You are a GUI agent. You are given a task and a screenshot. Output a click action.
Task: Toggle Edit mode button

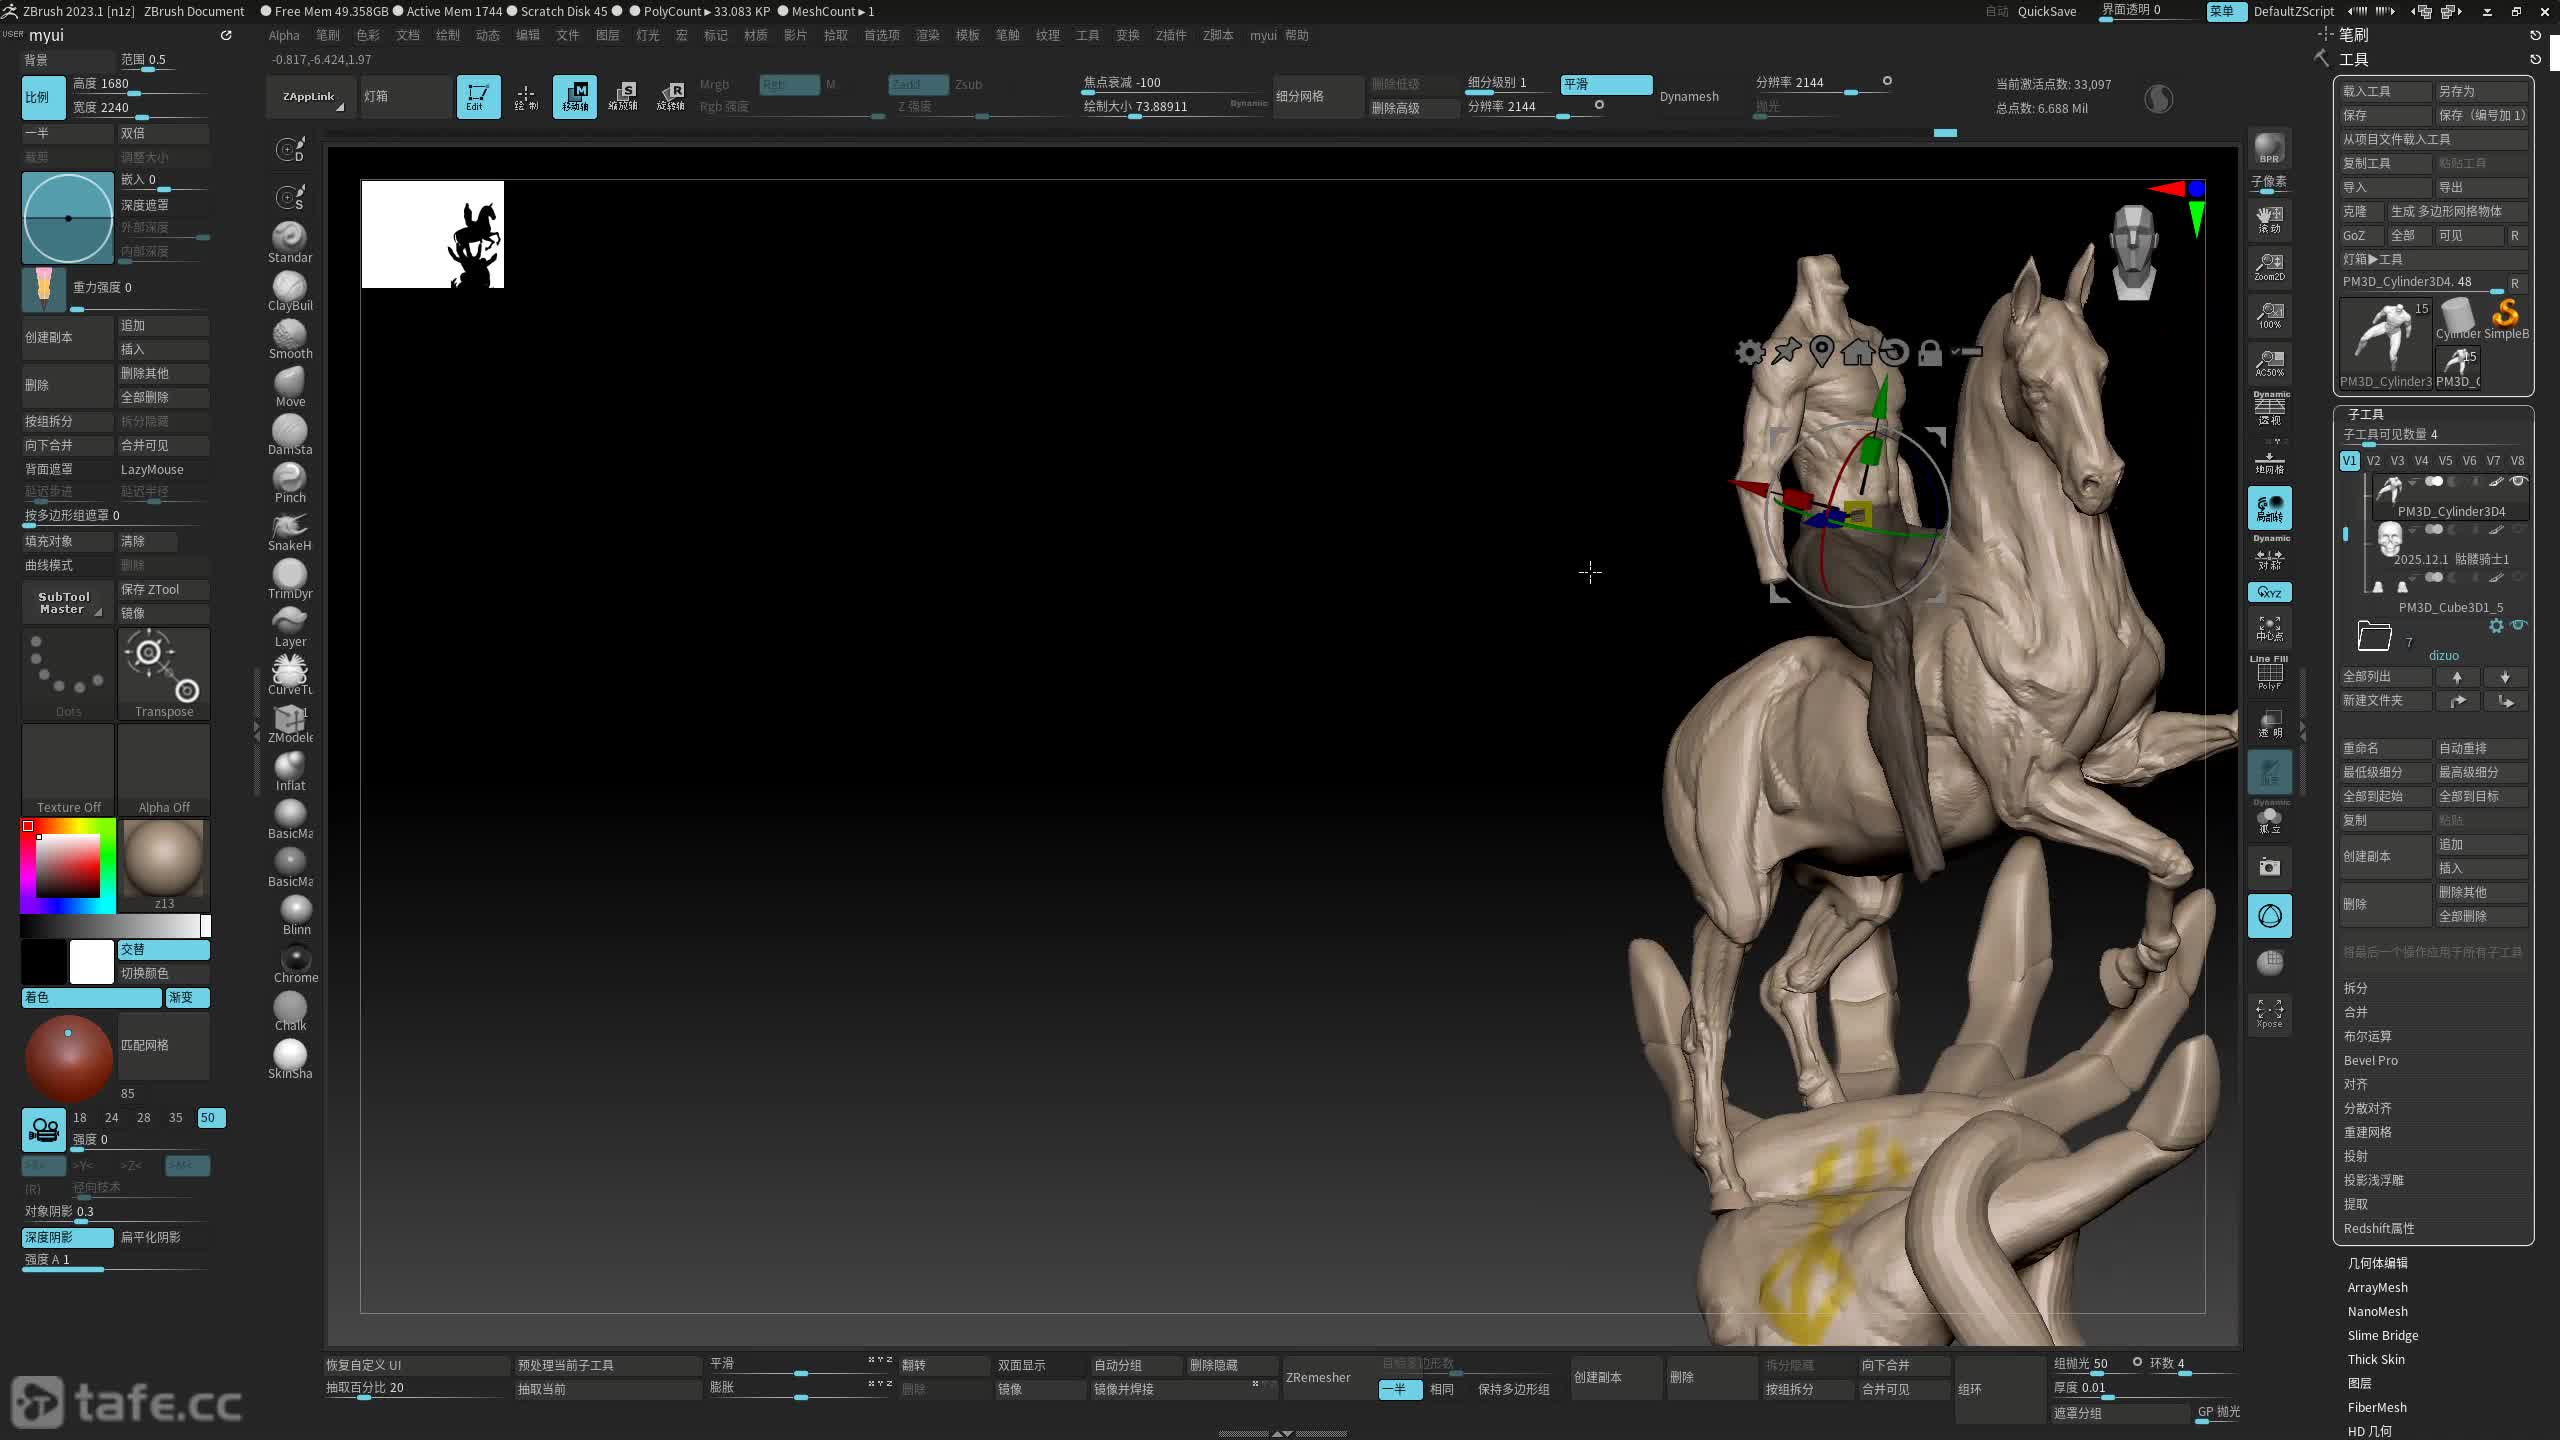coord(478,97)
